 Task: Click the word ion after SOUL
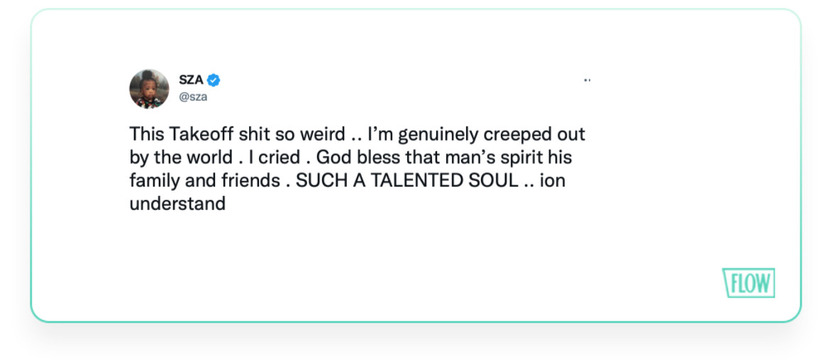pos(553,180)
